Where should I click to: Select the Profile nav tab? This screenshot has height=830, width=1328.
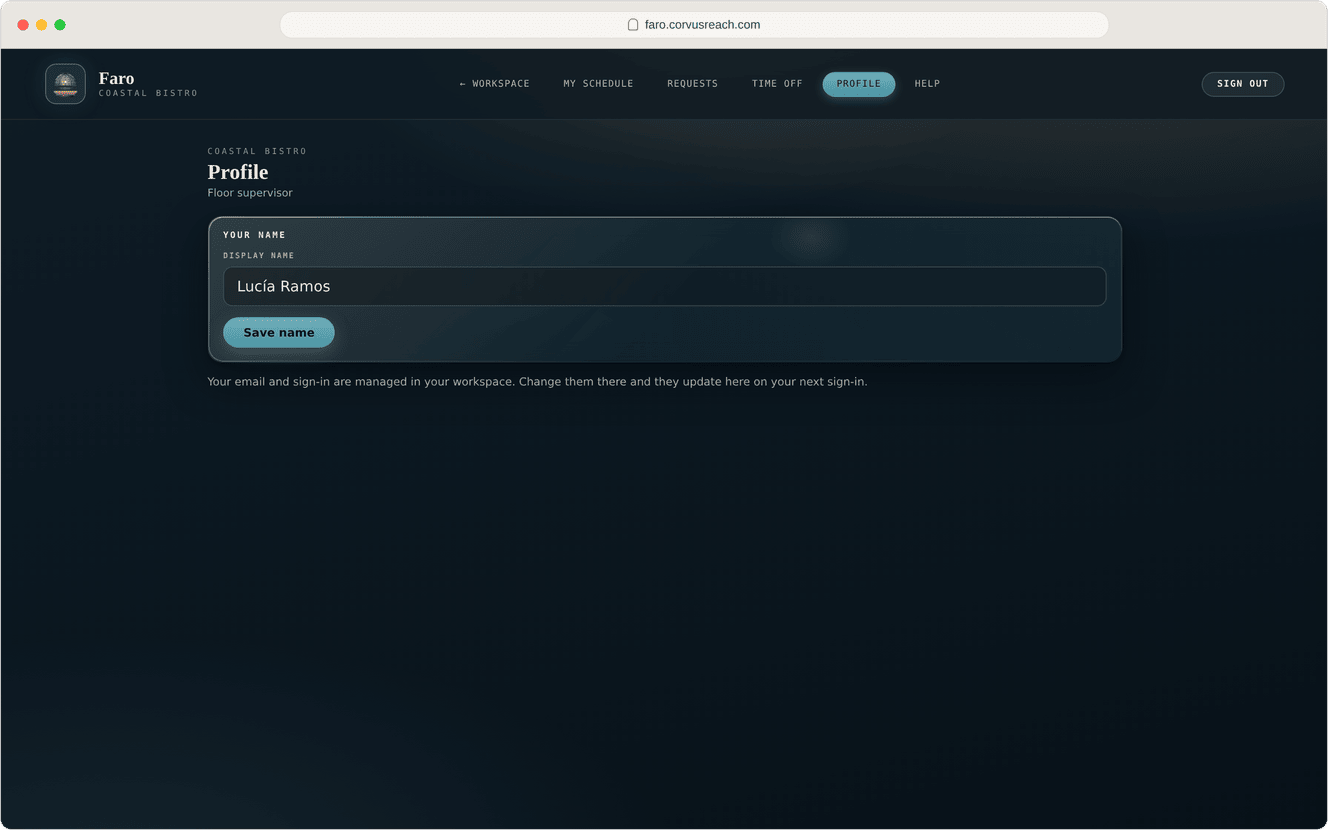(859, 84)
